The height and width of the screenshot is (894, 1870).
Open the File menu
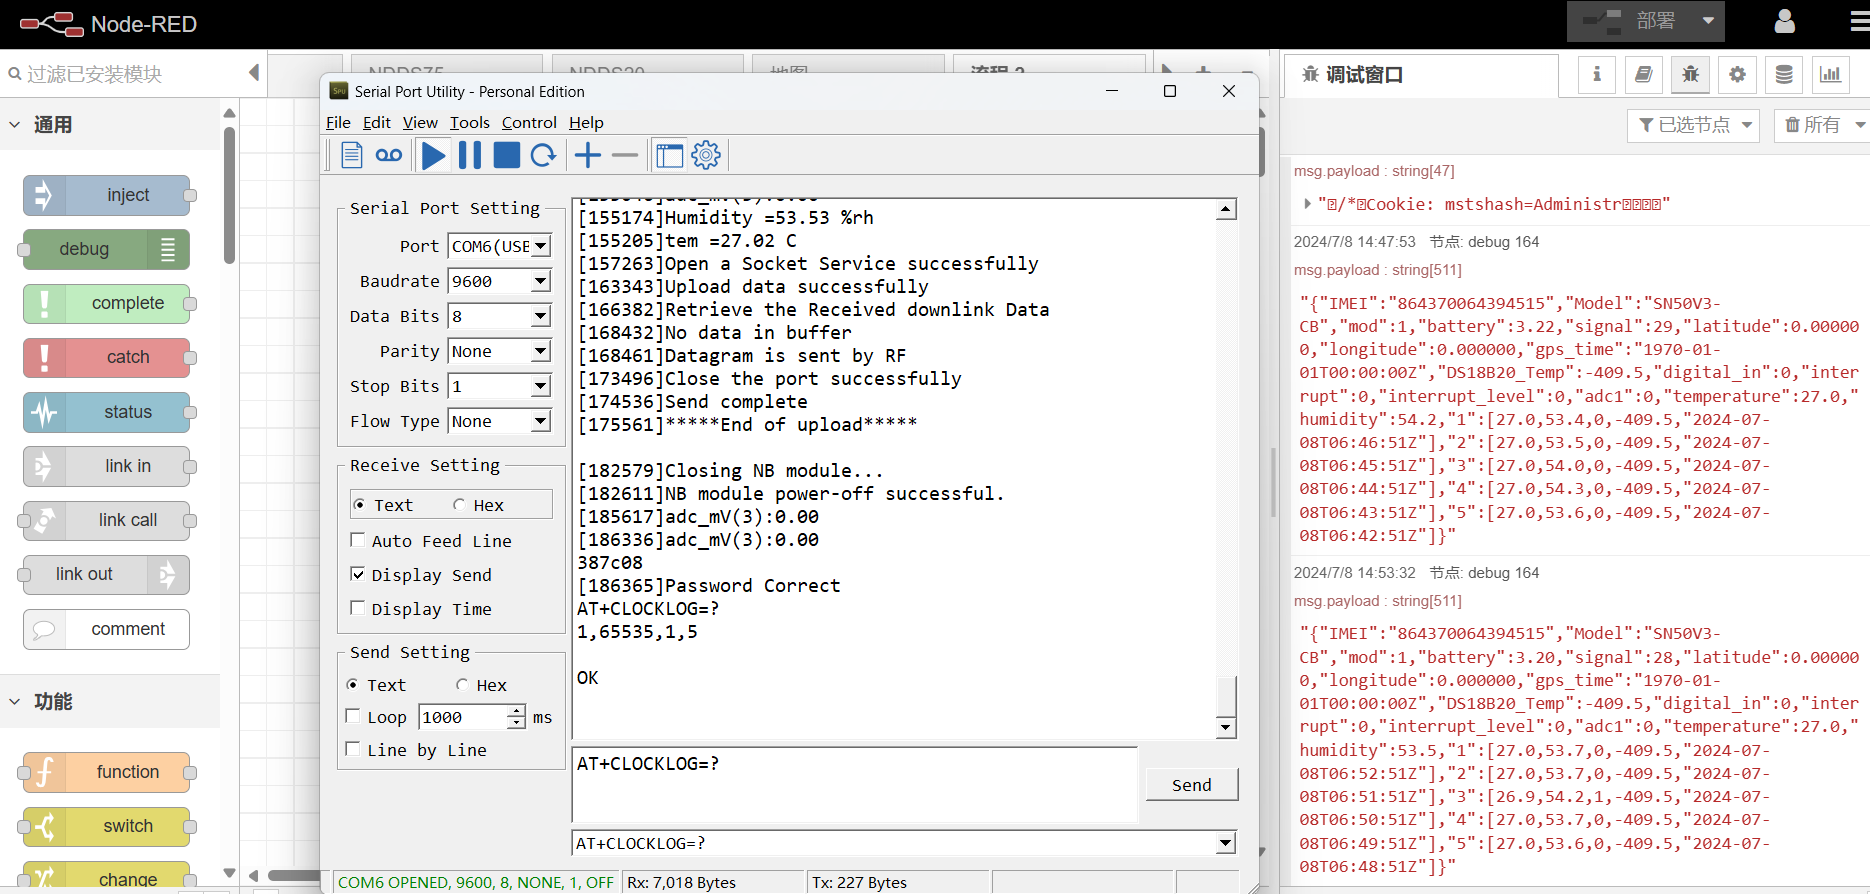[338, 122]
